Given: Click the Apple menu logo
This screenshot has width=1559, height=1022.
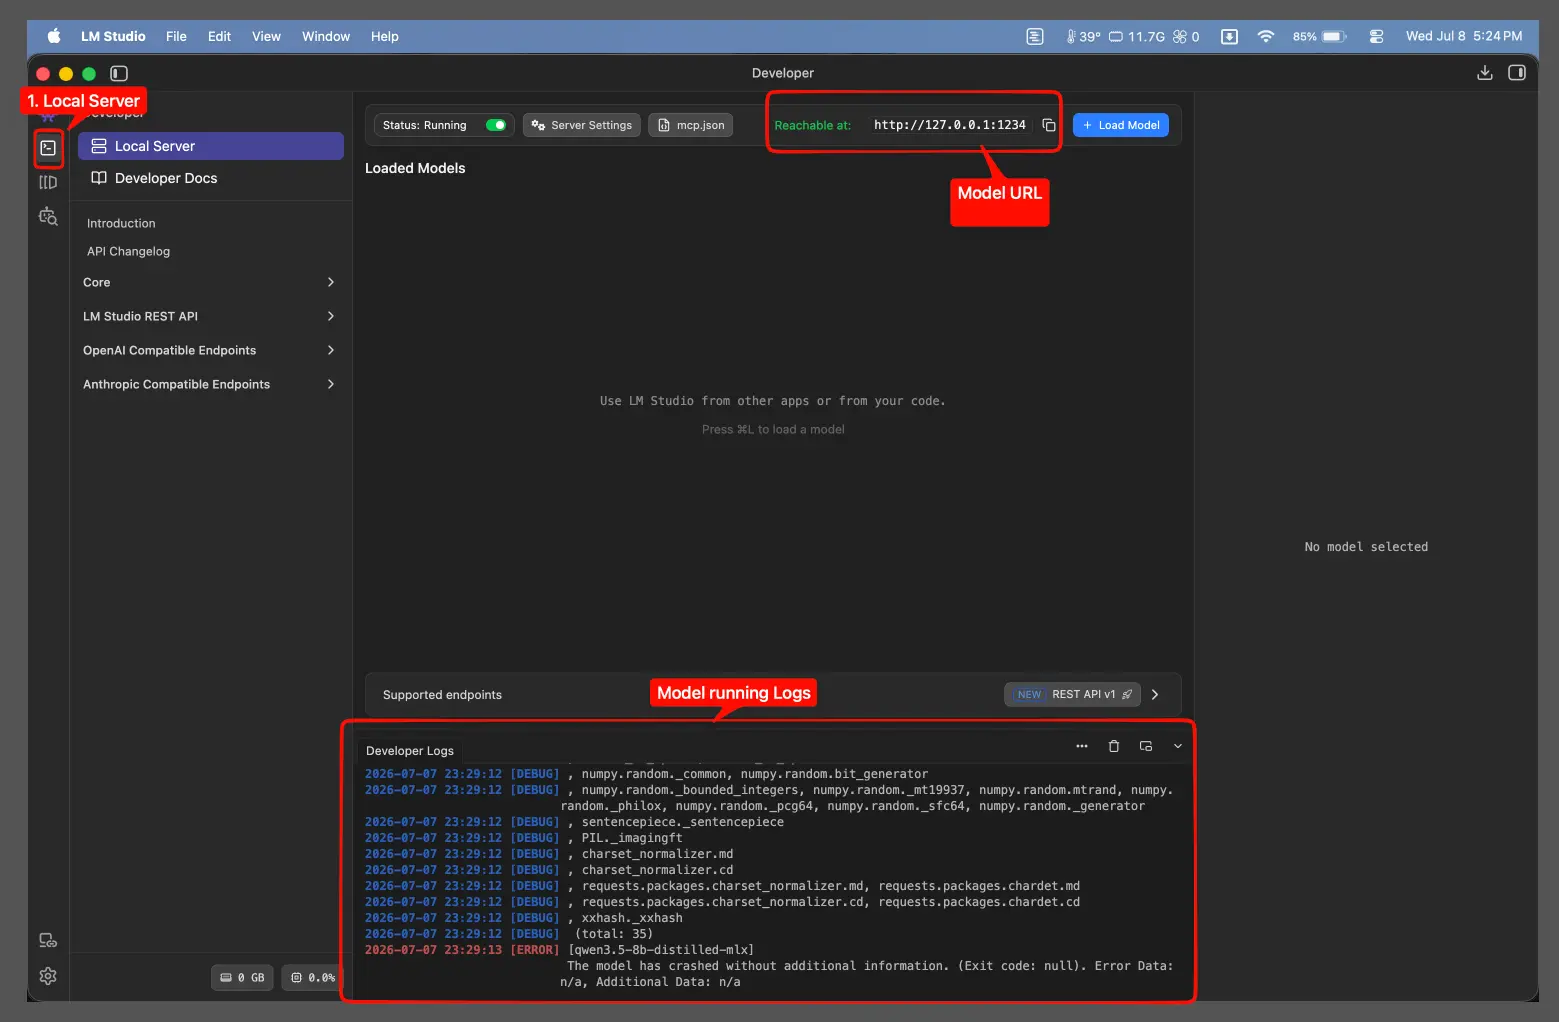Looking at the screenshot, I should tap(55, 36).
